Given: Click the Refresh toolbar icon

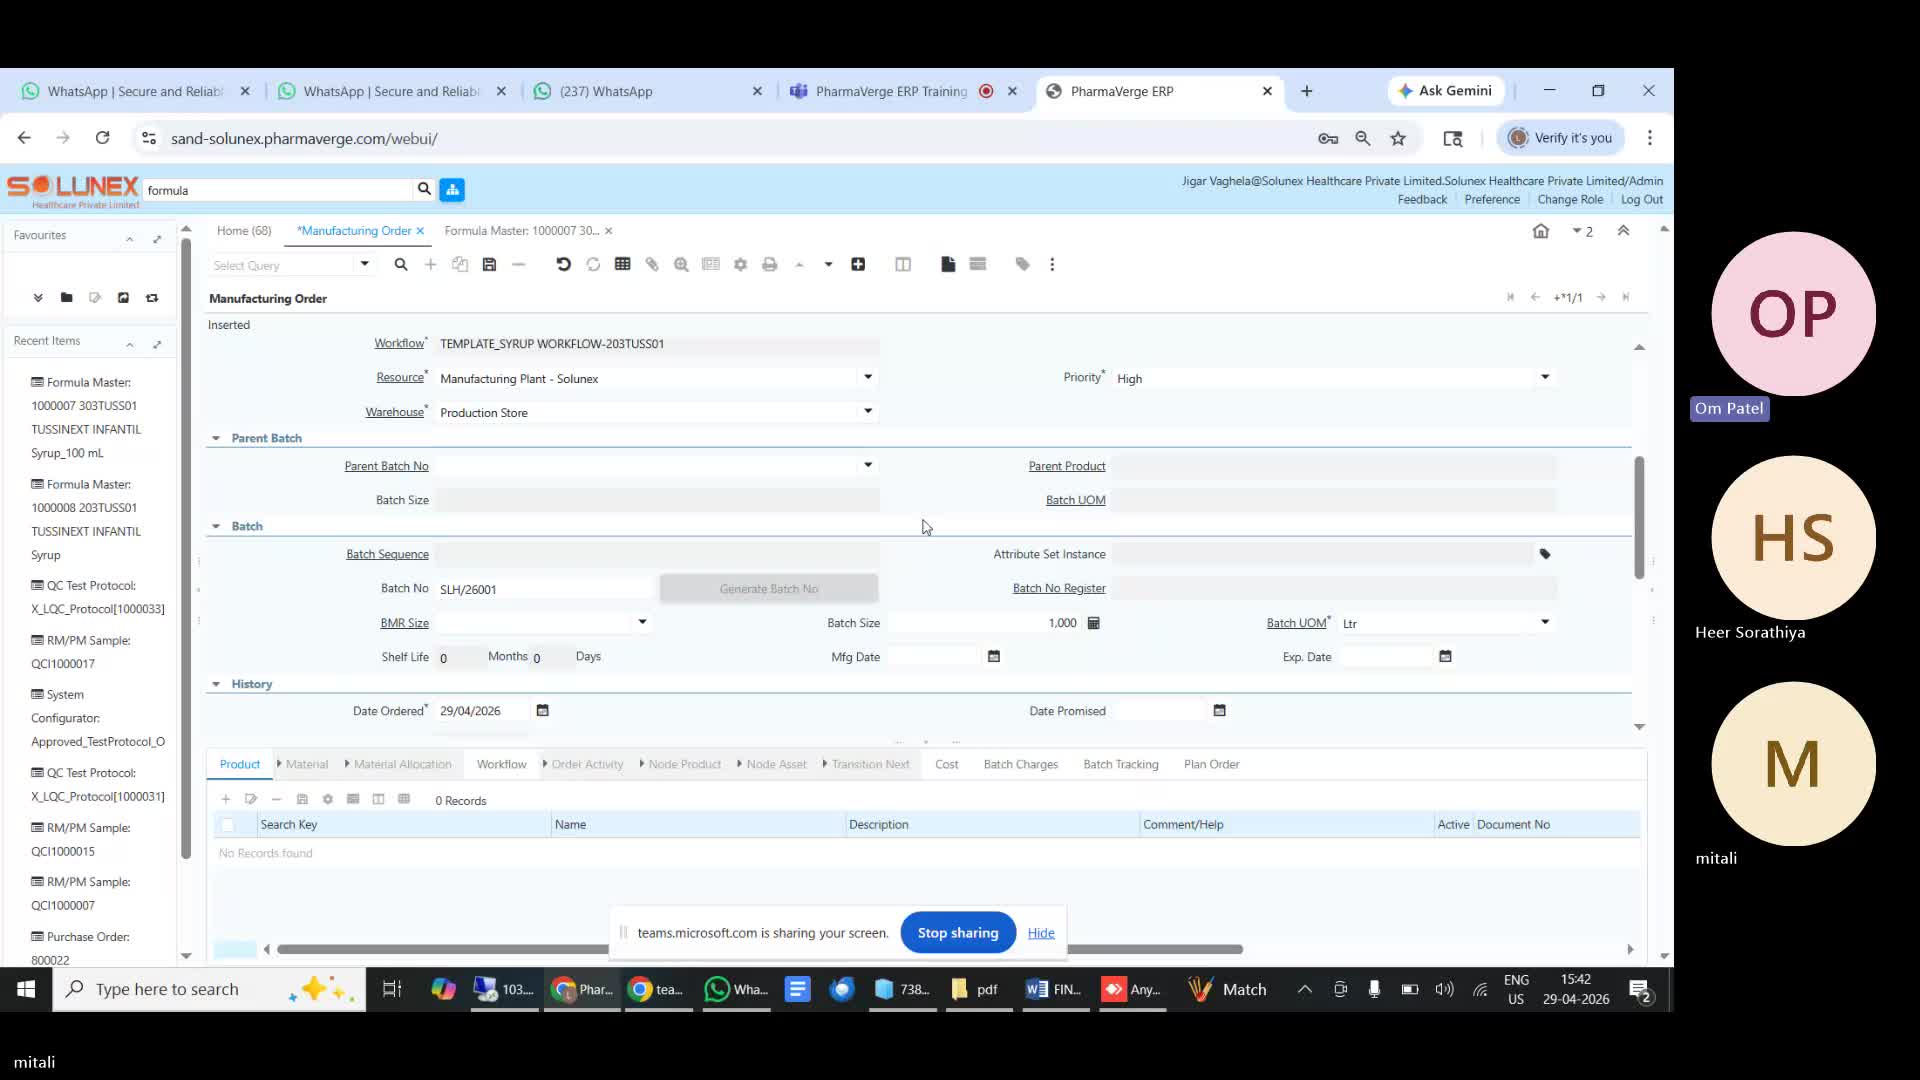Looking at the screenshot, I should point(593,265).
